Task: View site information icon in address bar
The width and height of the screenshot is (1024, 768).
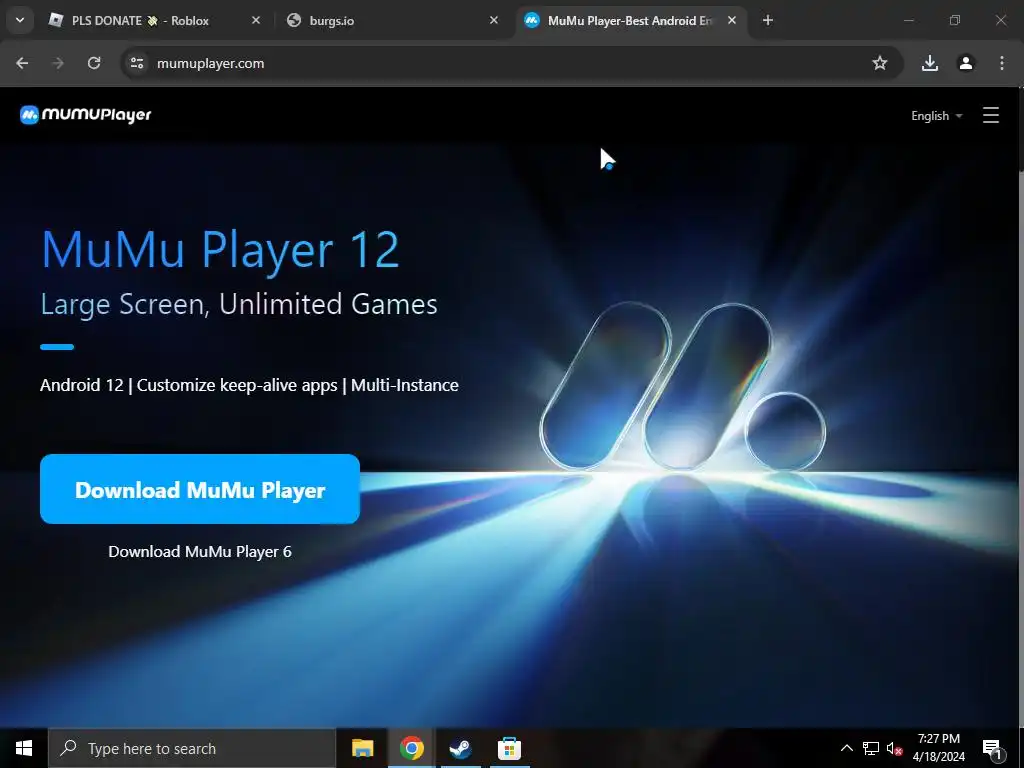Action: pos(137,63)
